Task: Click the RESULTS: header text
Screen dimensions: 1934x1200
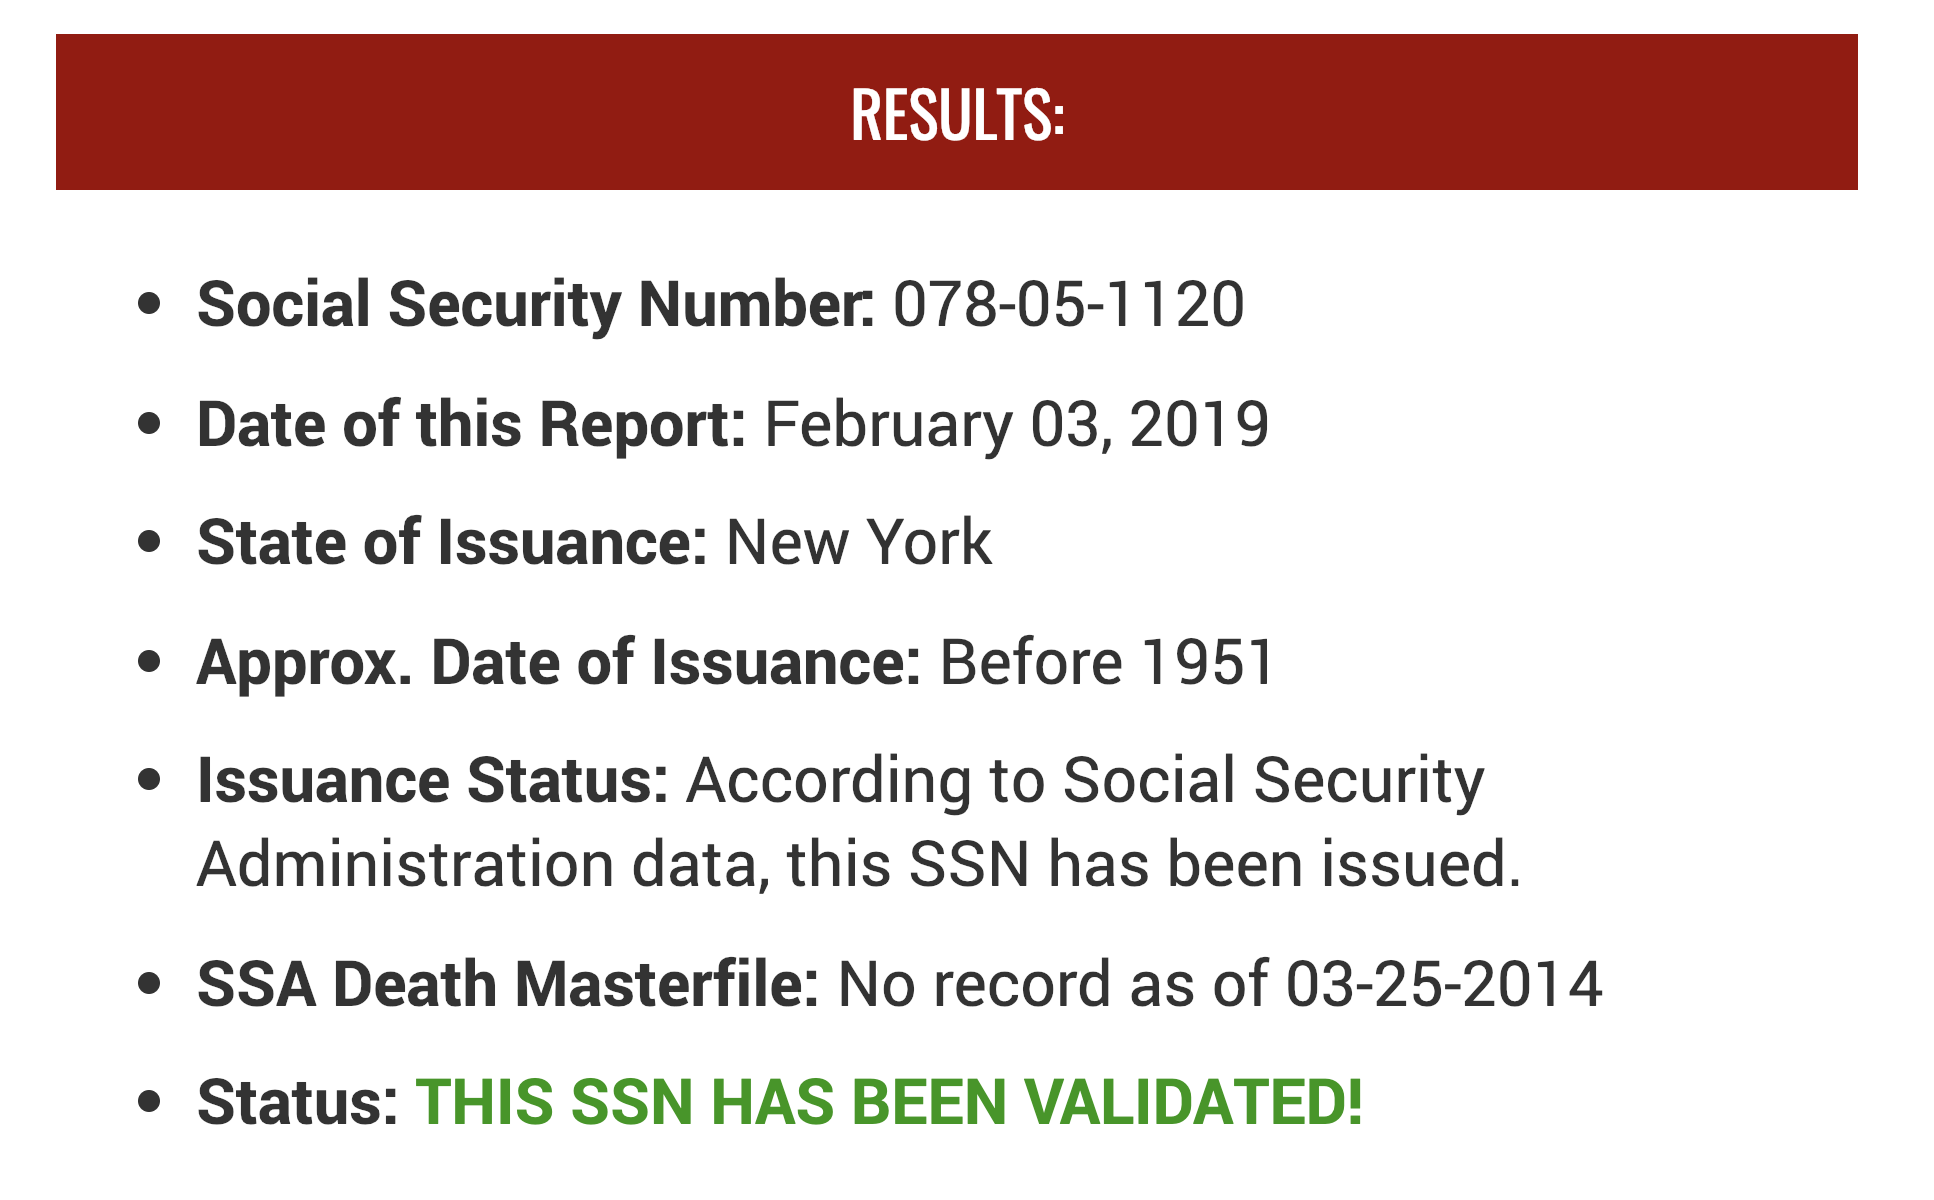Action: point(957,113)
